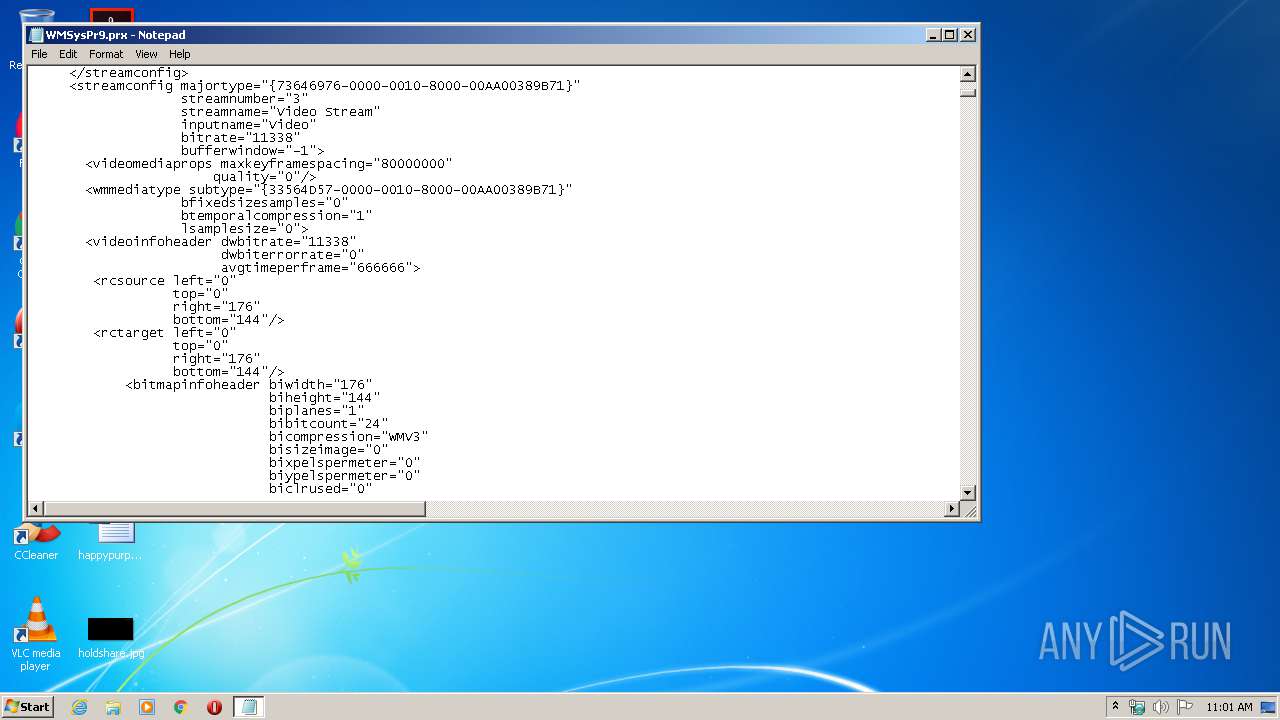This screenshot has width=1280, height=720.
Task: Click the bicompression="WMV3" line
Action: pos(348,437)
